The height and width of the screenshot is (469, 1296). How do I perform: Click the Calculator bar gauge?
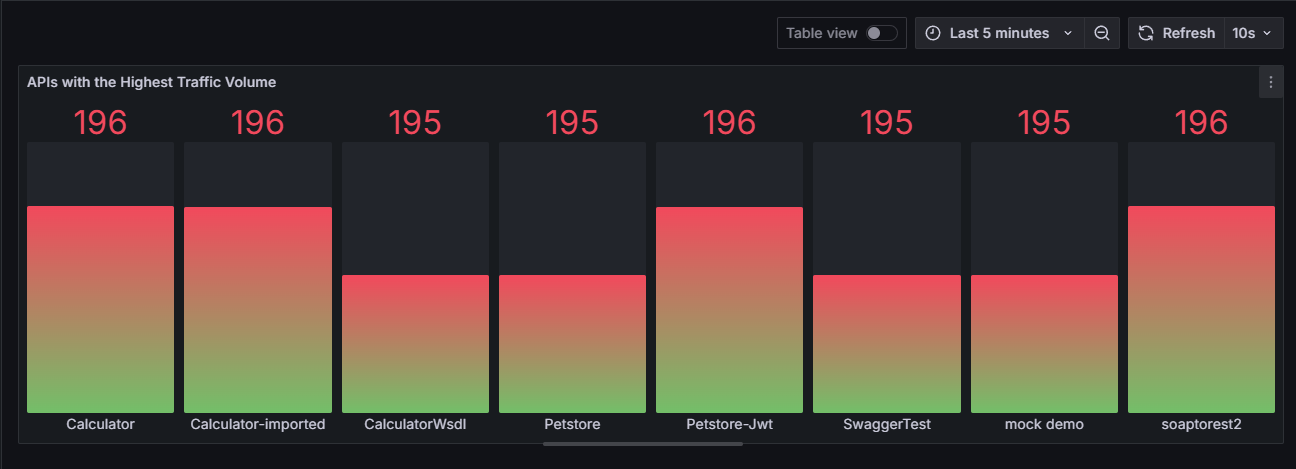(x=100, y=309)
